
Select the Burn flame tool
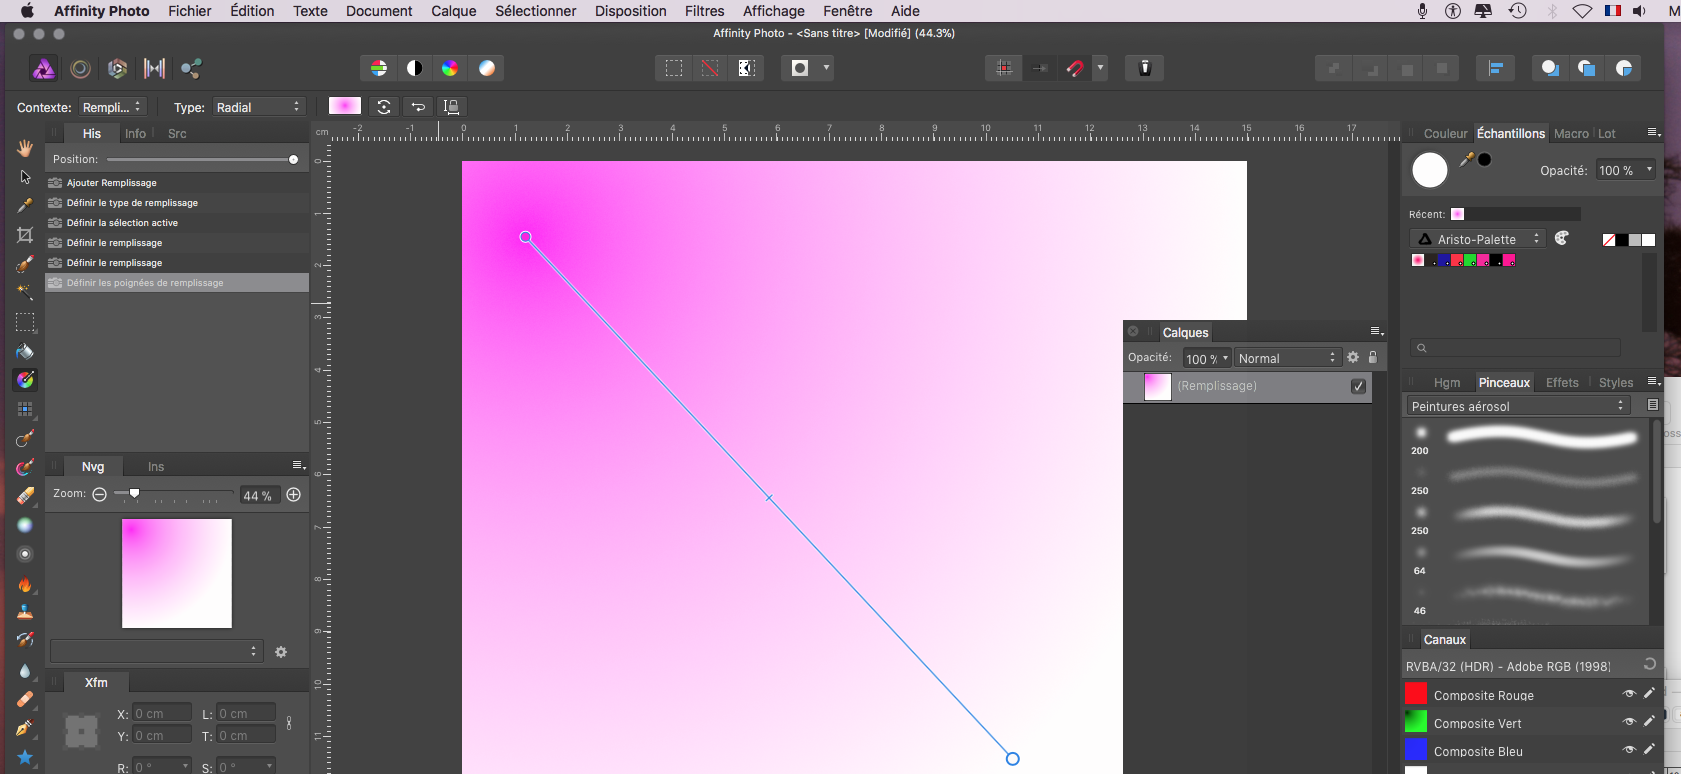pos(25,584)
